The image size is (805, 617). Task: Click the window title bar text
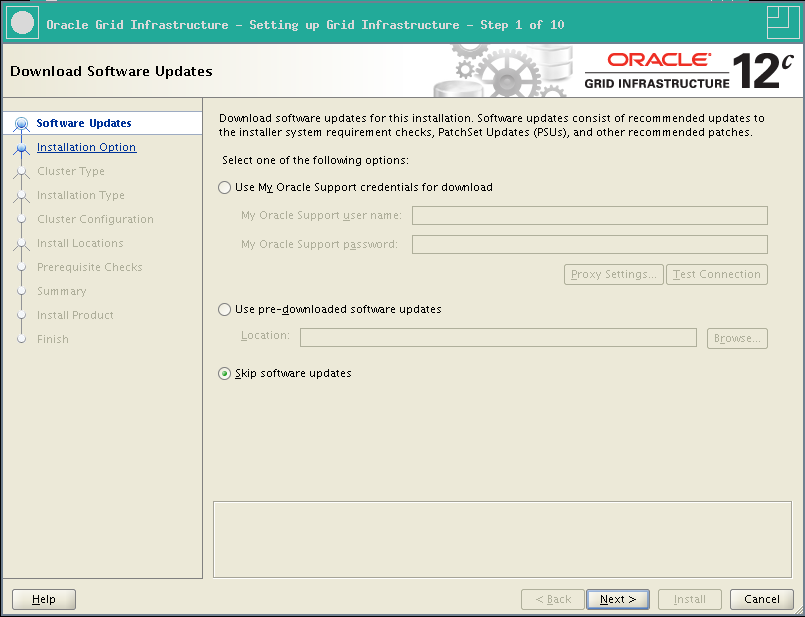click(305, 25)
